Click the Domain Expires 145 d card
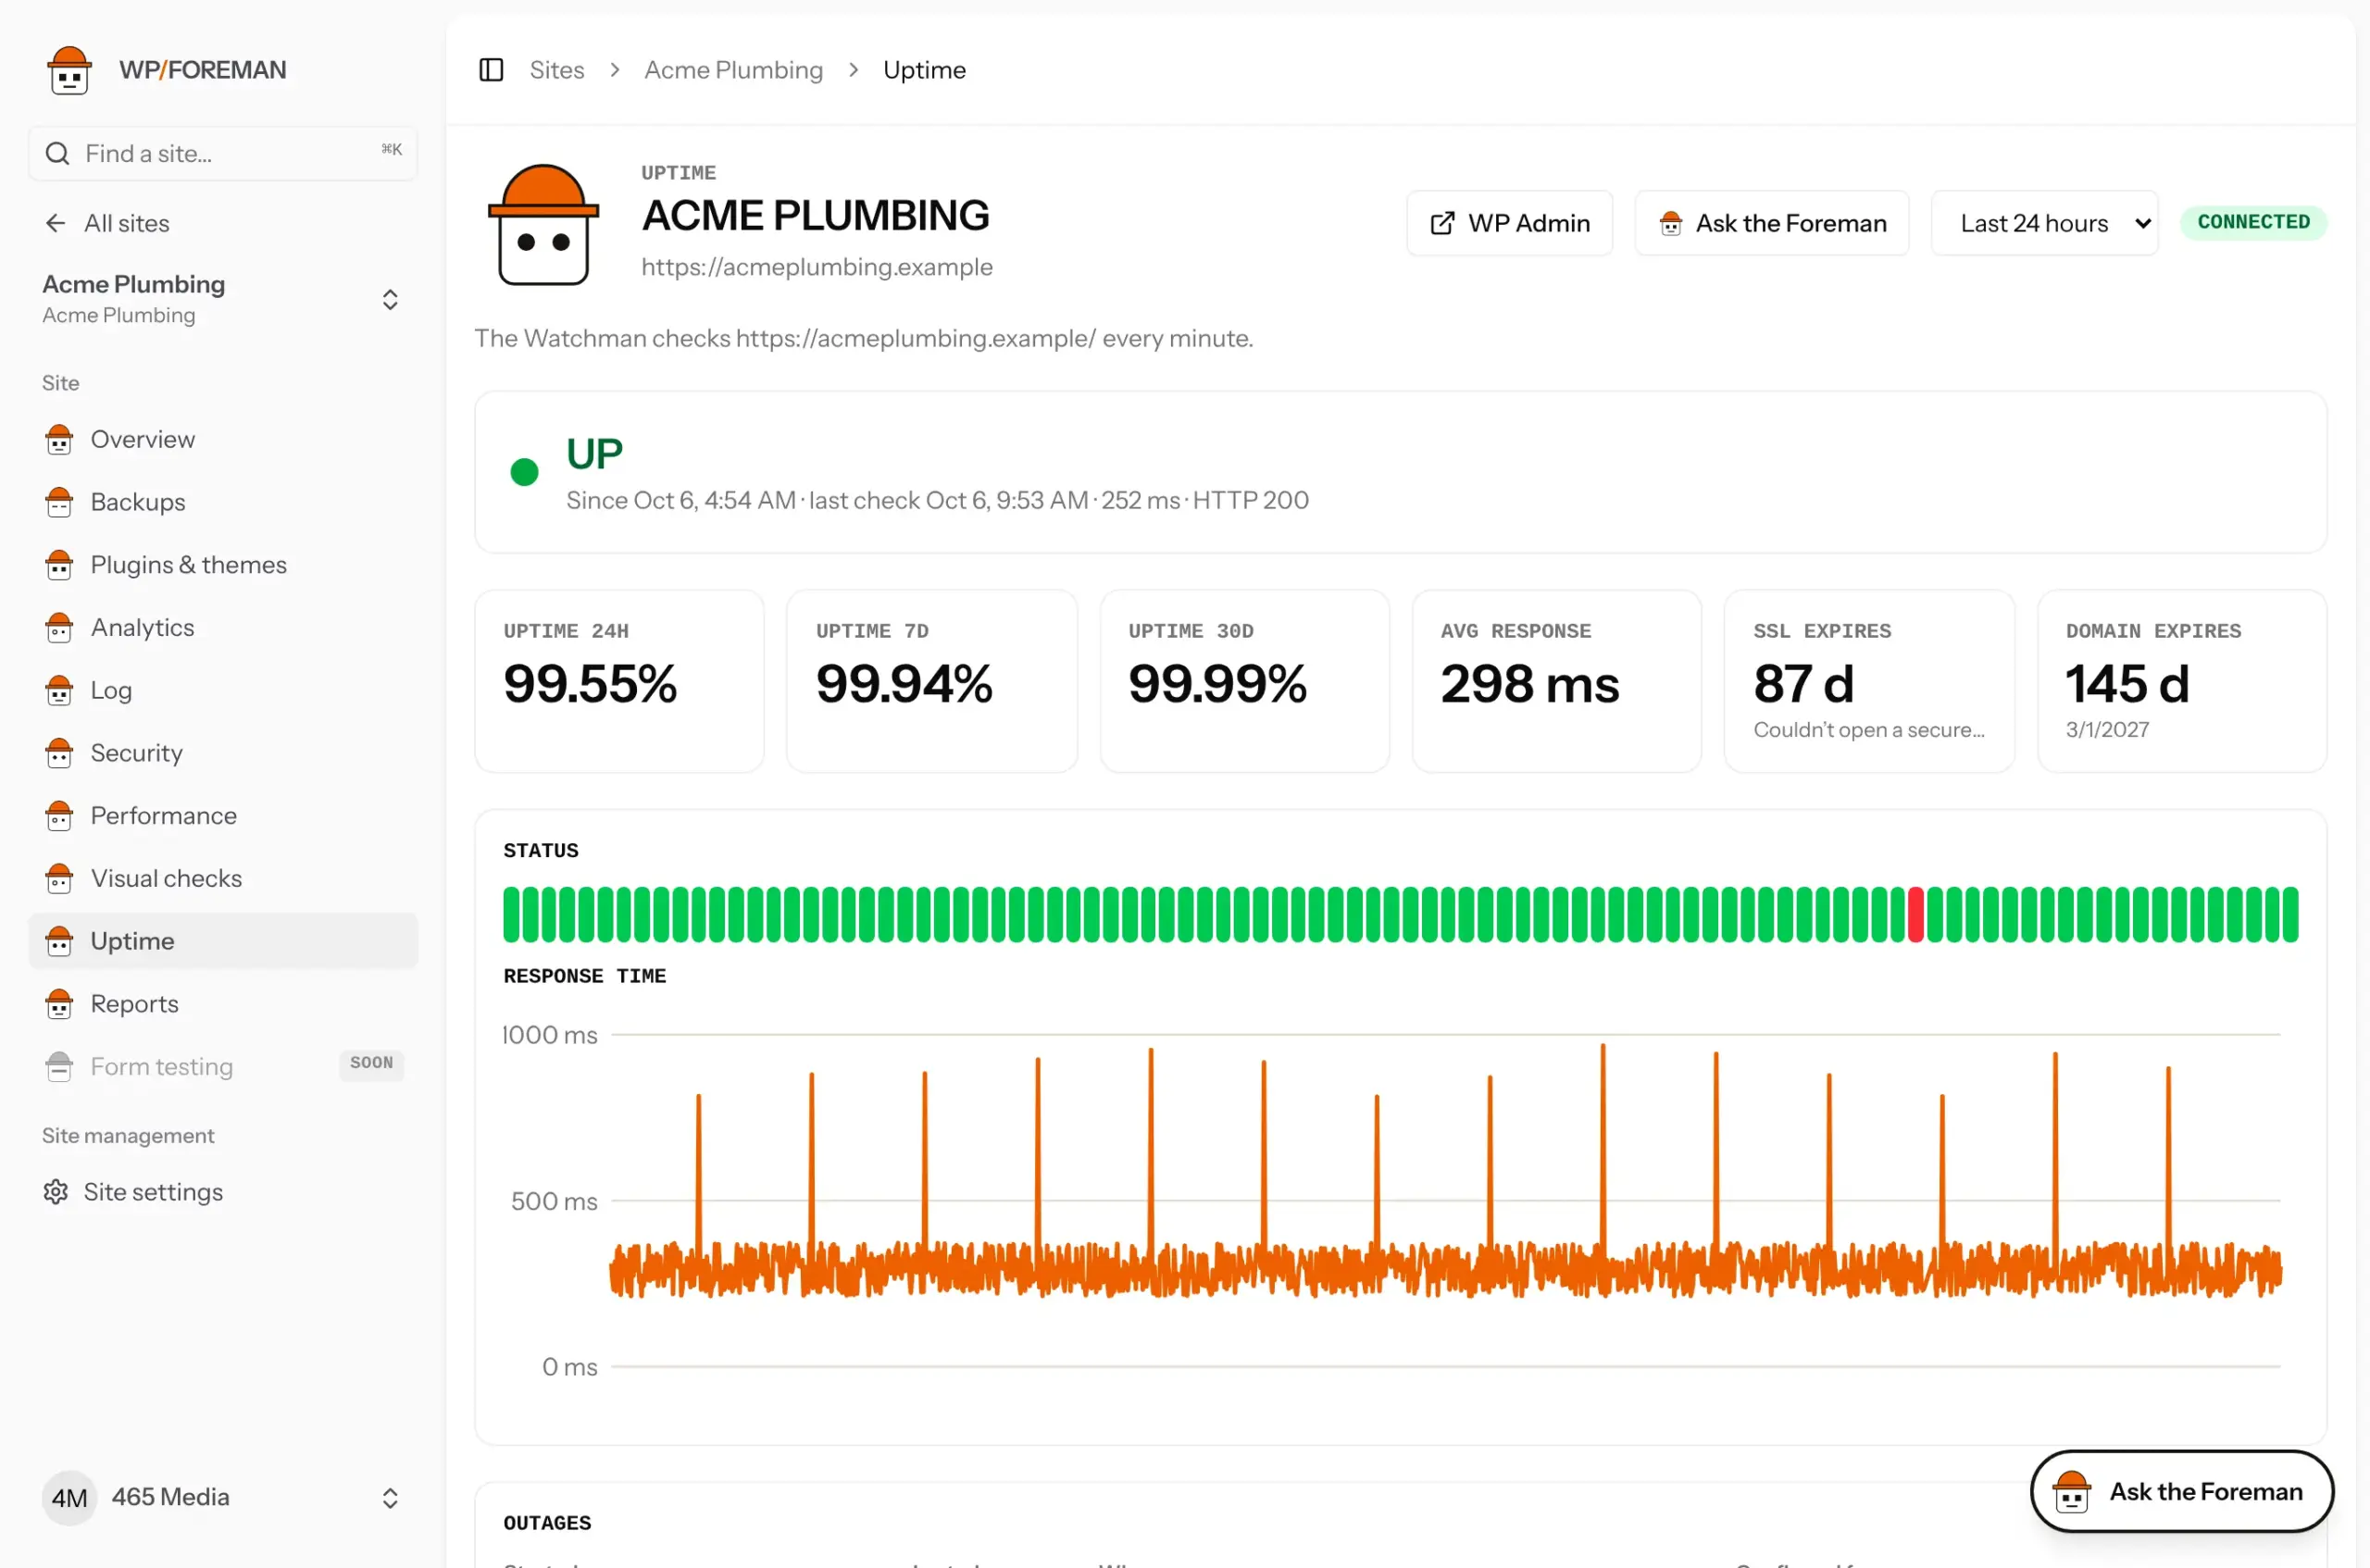The height and width of the screenshot is (1568, 2370). tap(2181, 681)
